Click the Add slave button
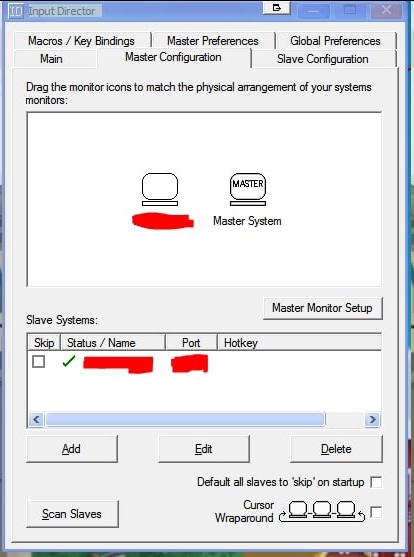 point(71,449)
